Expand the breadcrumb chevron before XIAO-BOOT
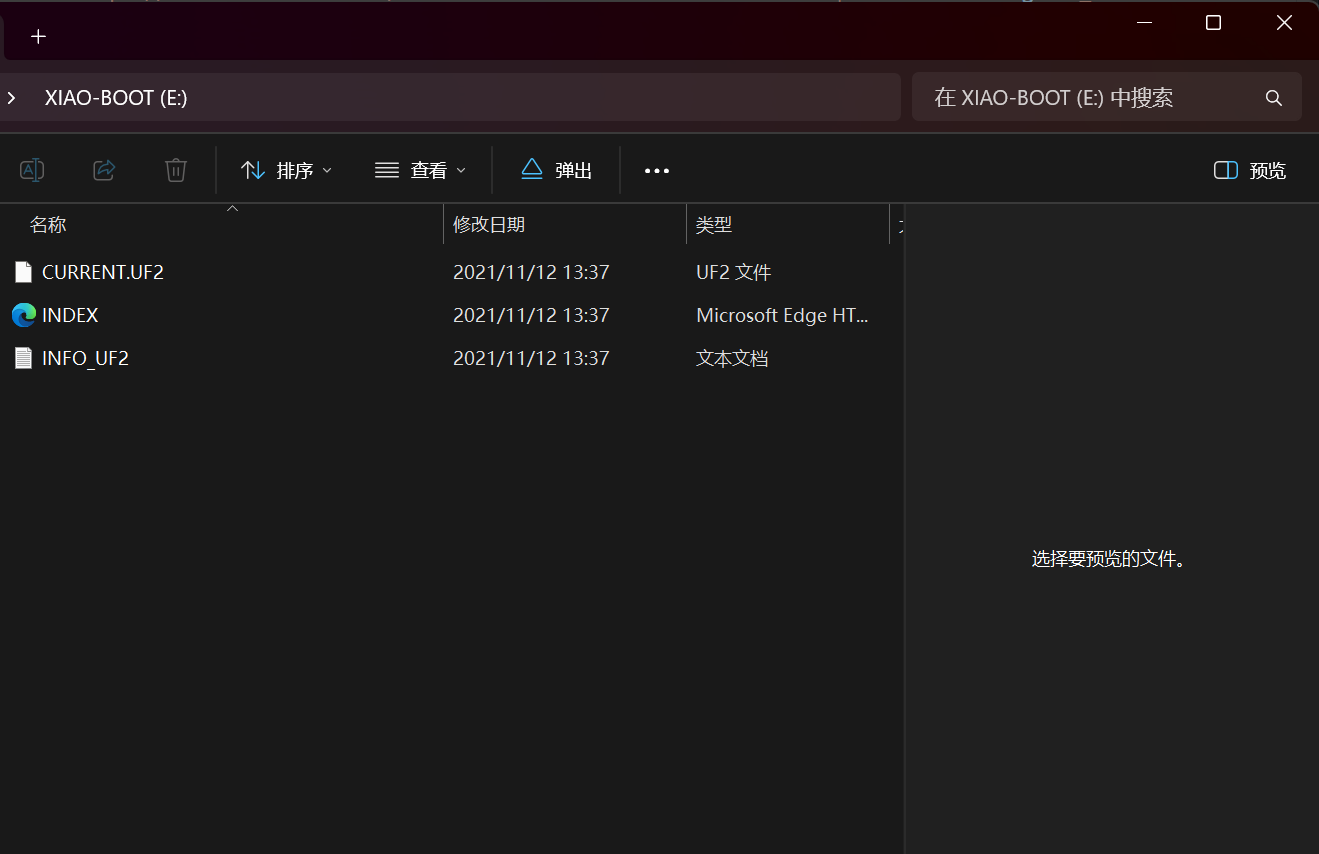Viewport: 1319px width, 854px height. (x=12, y=98)
